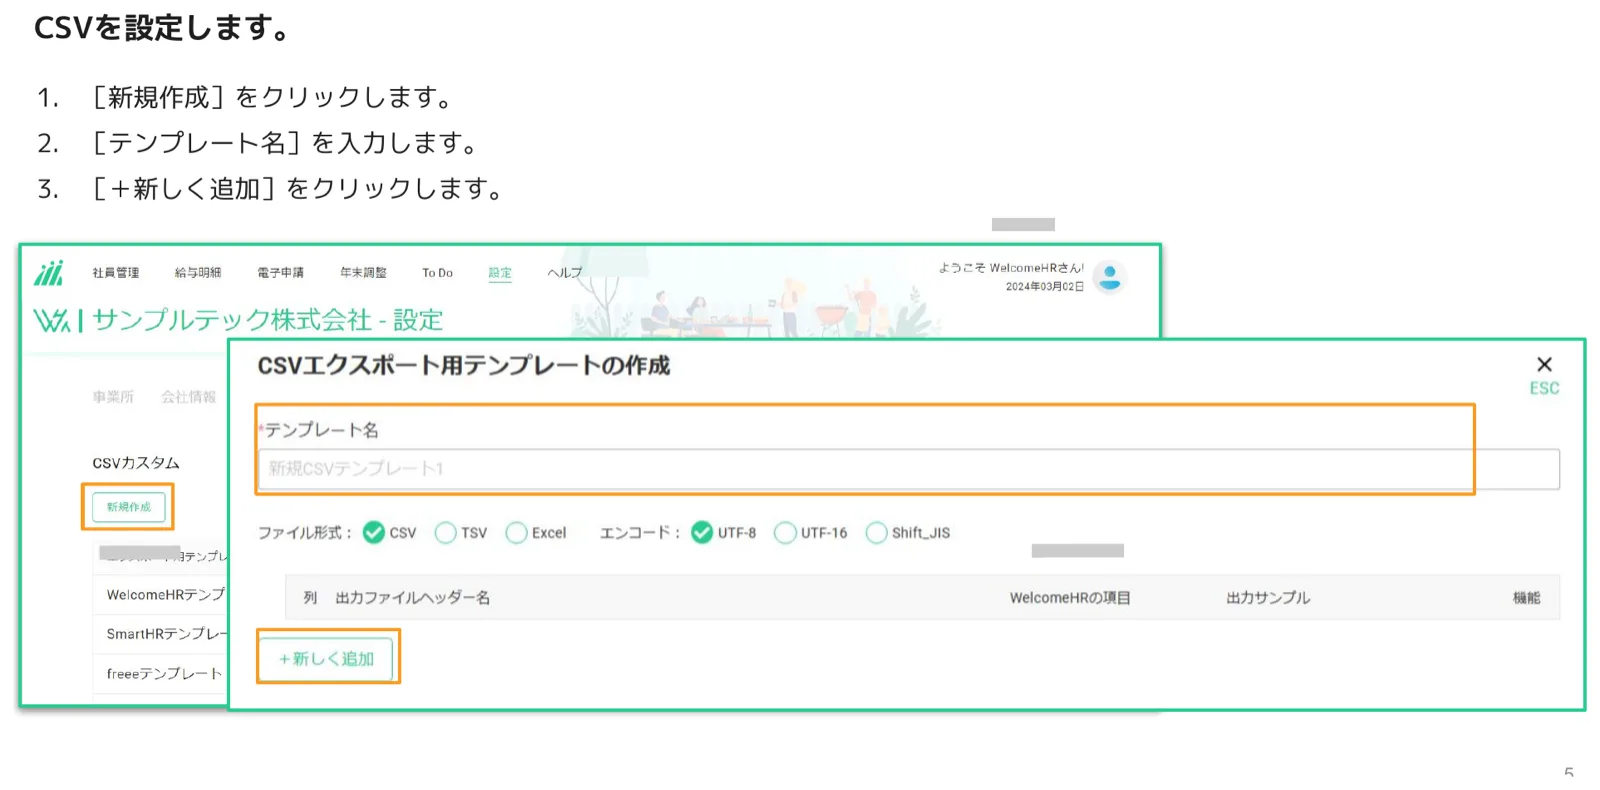This screenshot has width=1600, height=790.
Task: Click the WelcomeHRの項目 column header
Action: tap(1070, 598)
